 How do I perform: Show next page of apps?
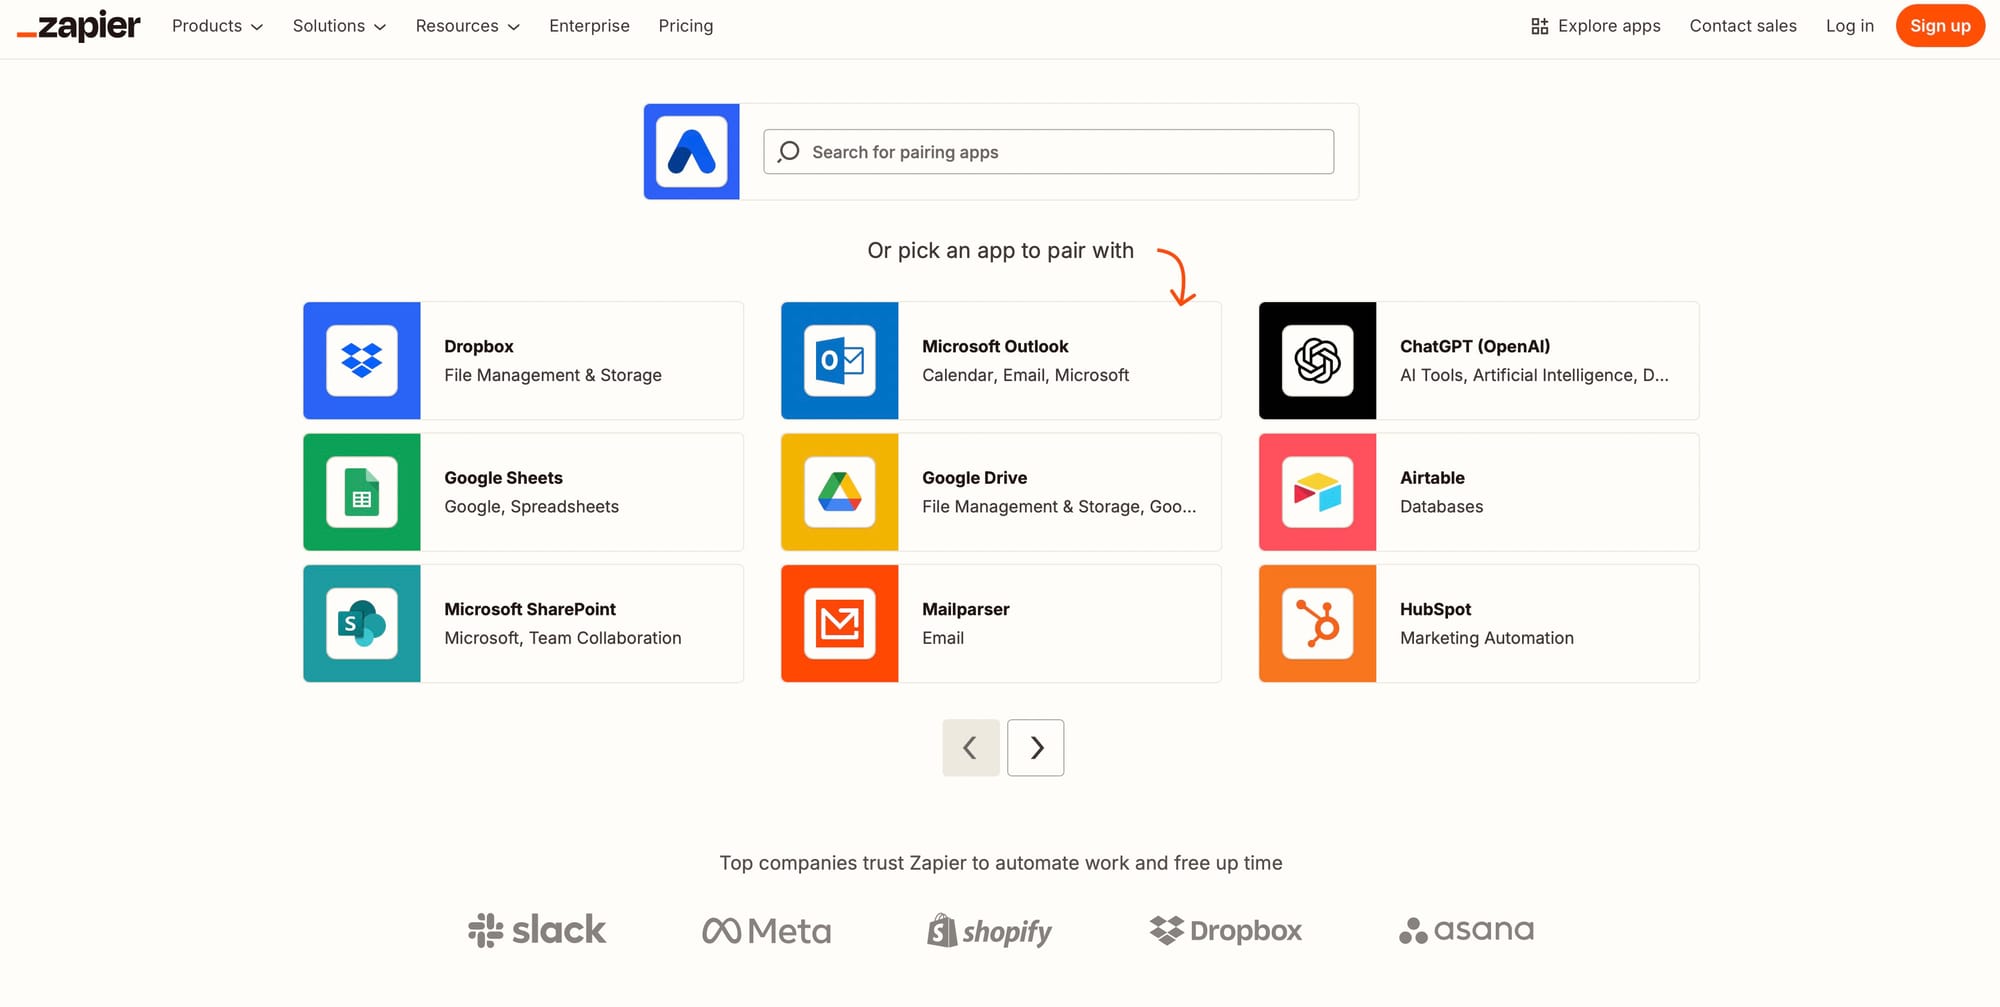pos(1035,748)
